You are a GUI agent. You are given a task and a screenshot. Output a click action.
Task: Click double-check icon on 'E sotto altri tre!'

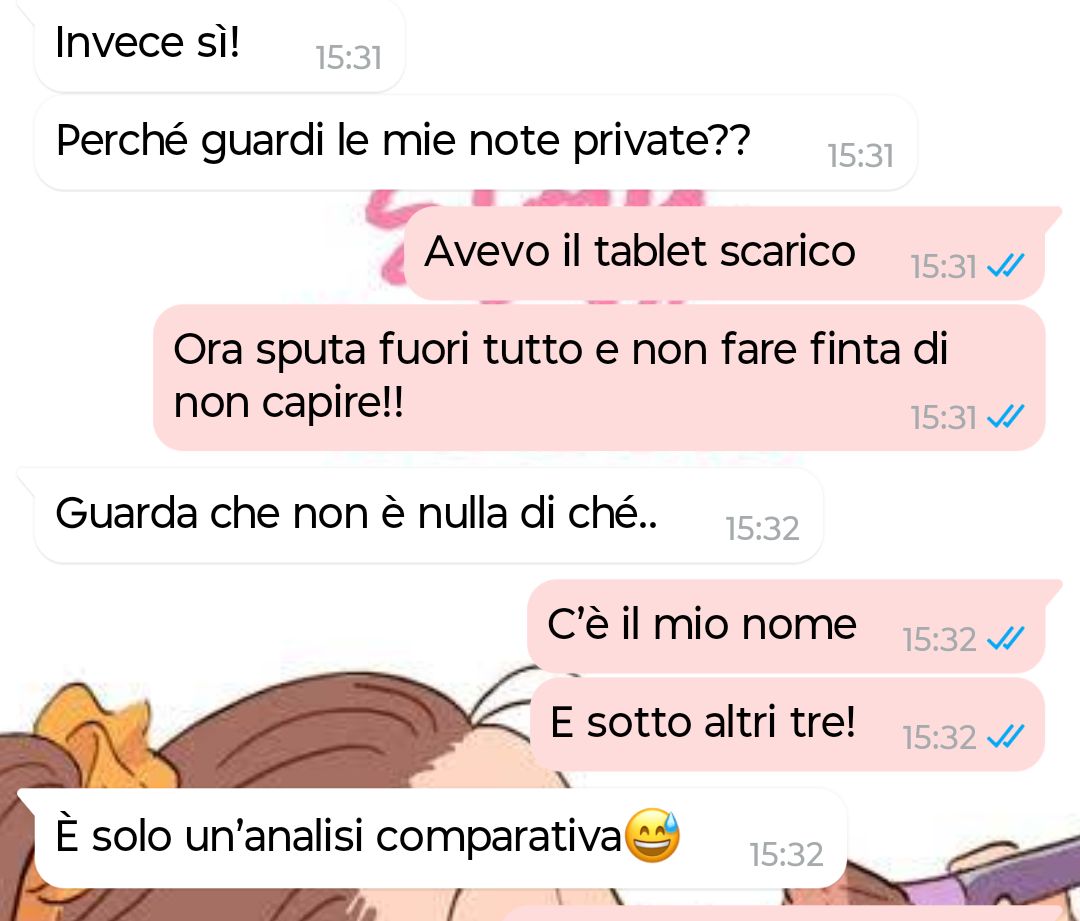1006,737
